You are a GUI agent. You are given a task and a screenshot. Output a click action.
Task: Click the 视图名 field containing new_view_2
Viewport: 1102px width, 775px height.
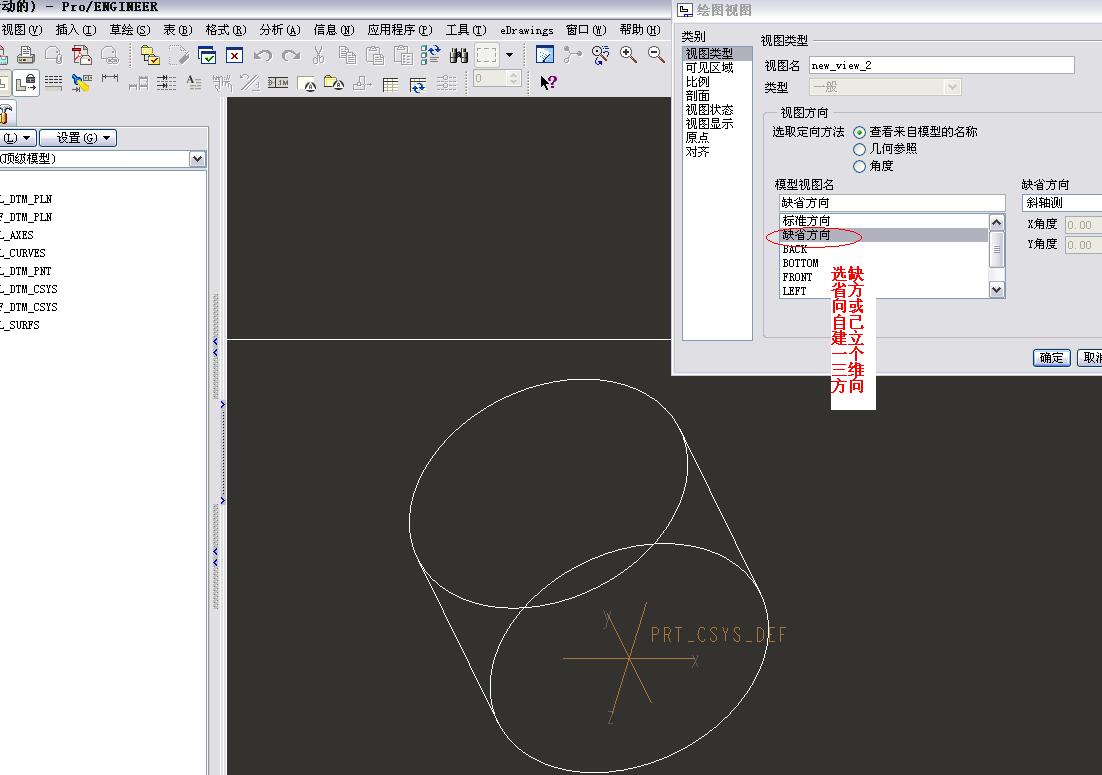(x=942, y=65)
